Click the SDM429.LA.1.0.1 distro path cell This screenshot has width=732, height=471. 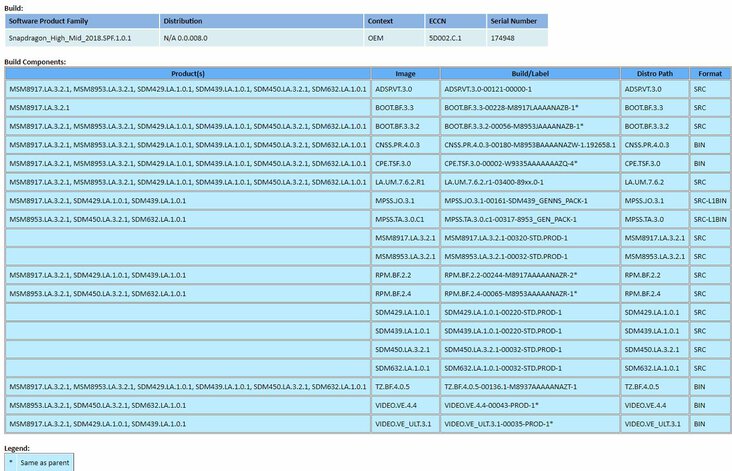pos(655,312)
